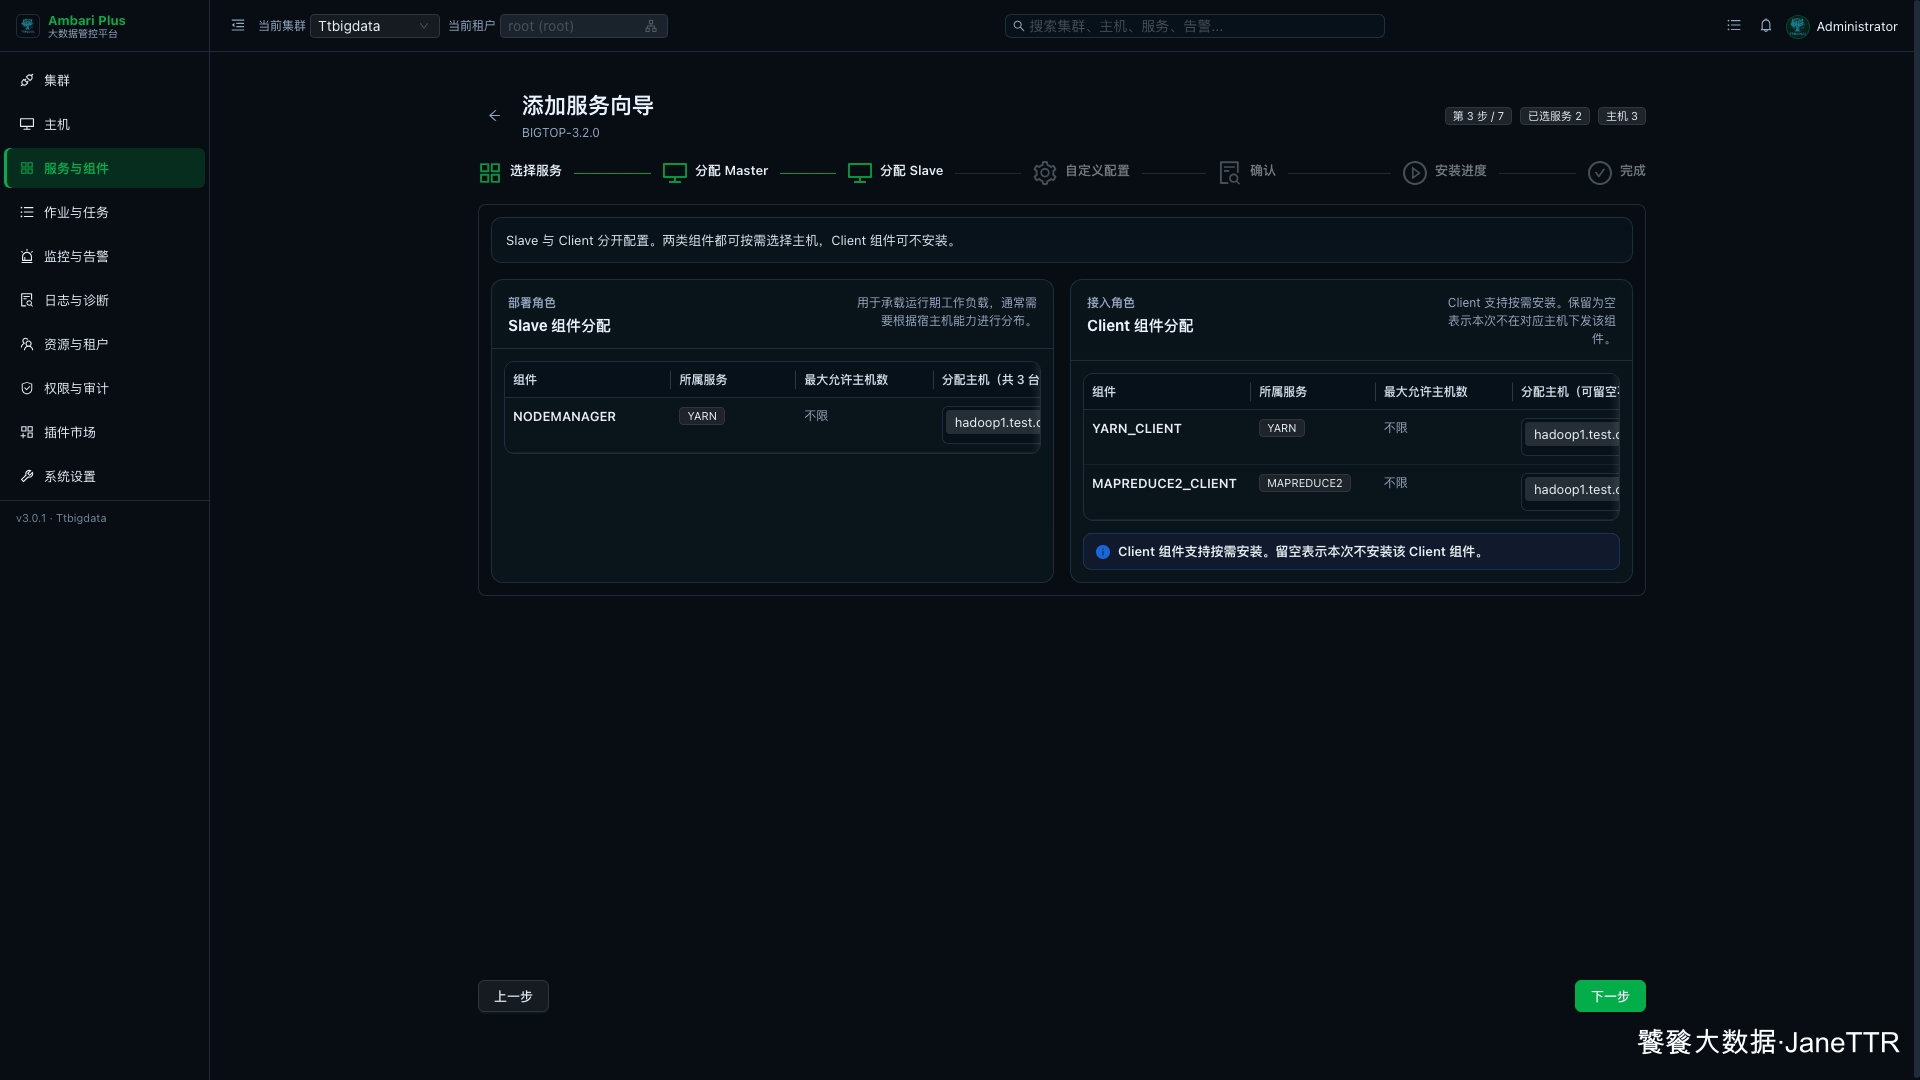Click the 监控与告警 alarm icon
The height and width of the screenshot is (1080, 1920).
coord(27,256)
